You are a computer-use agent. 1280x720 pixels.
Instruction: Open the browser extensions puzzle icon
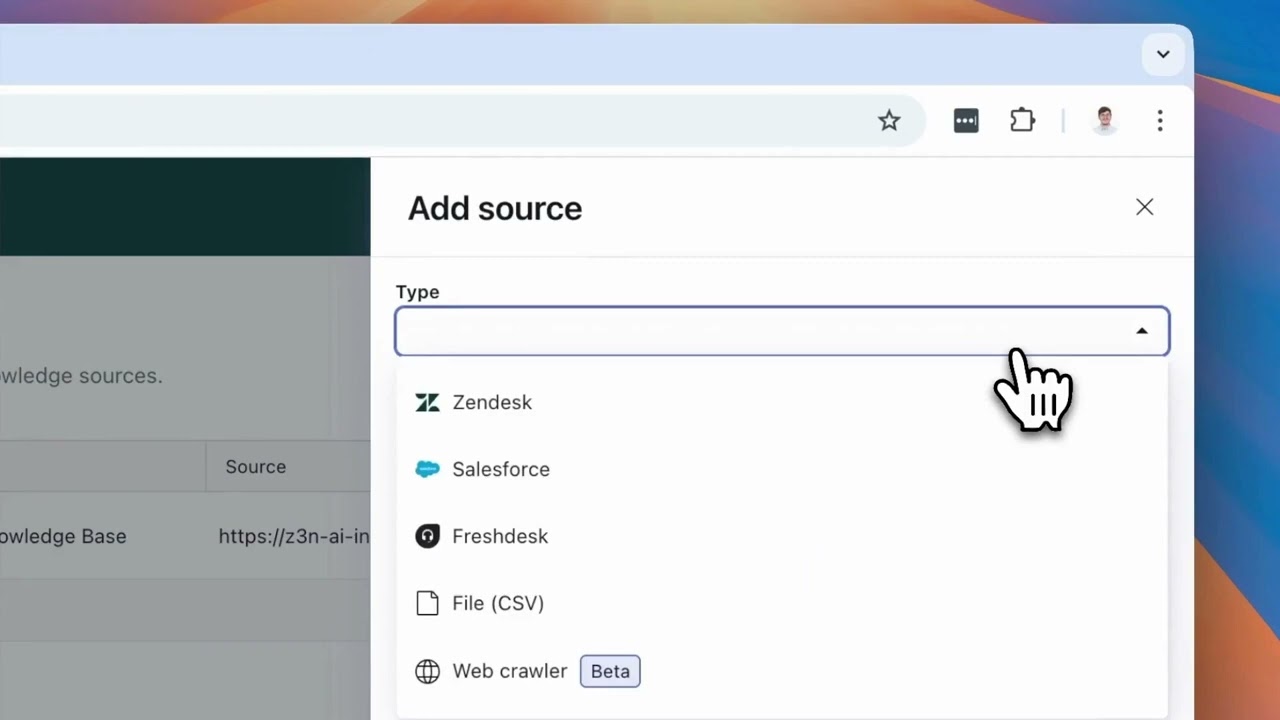coord(1022,121)
